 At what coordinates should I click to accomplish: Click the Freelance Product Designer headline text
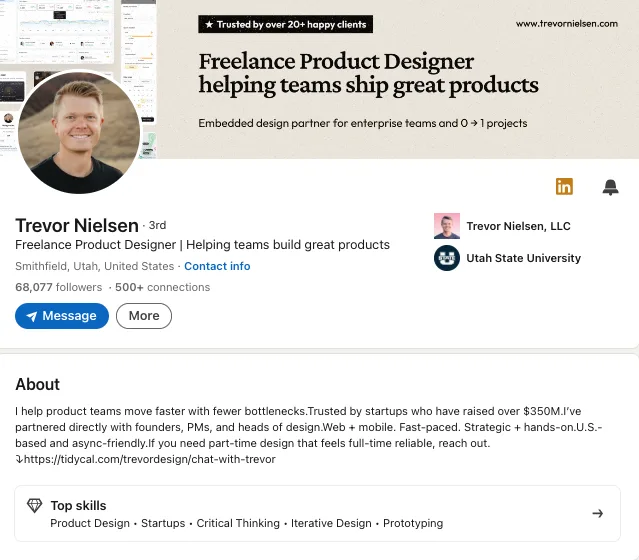click(203, 245)
